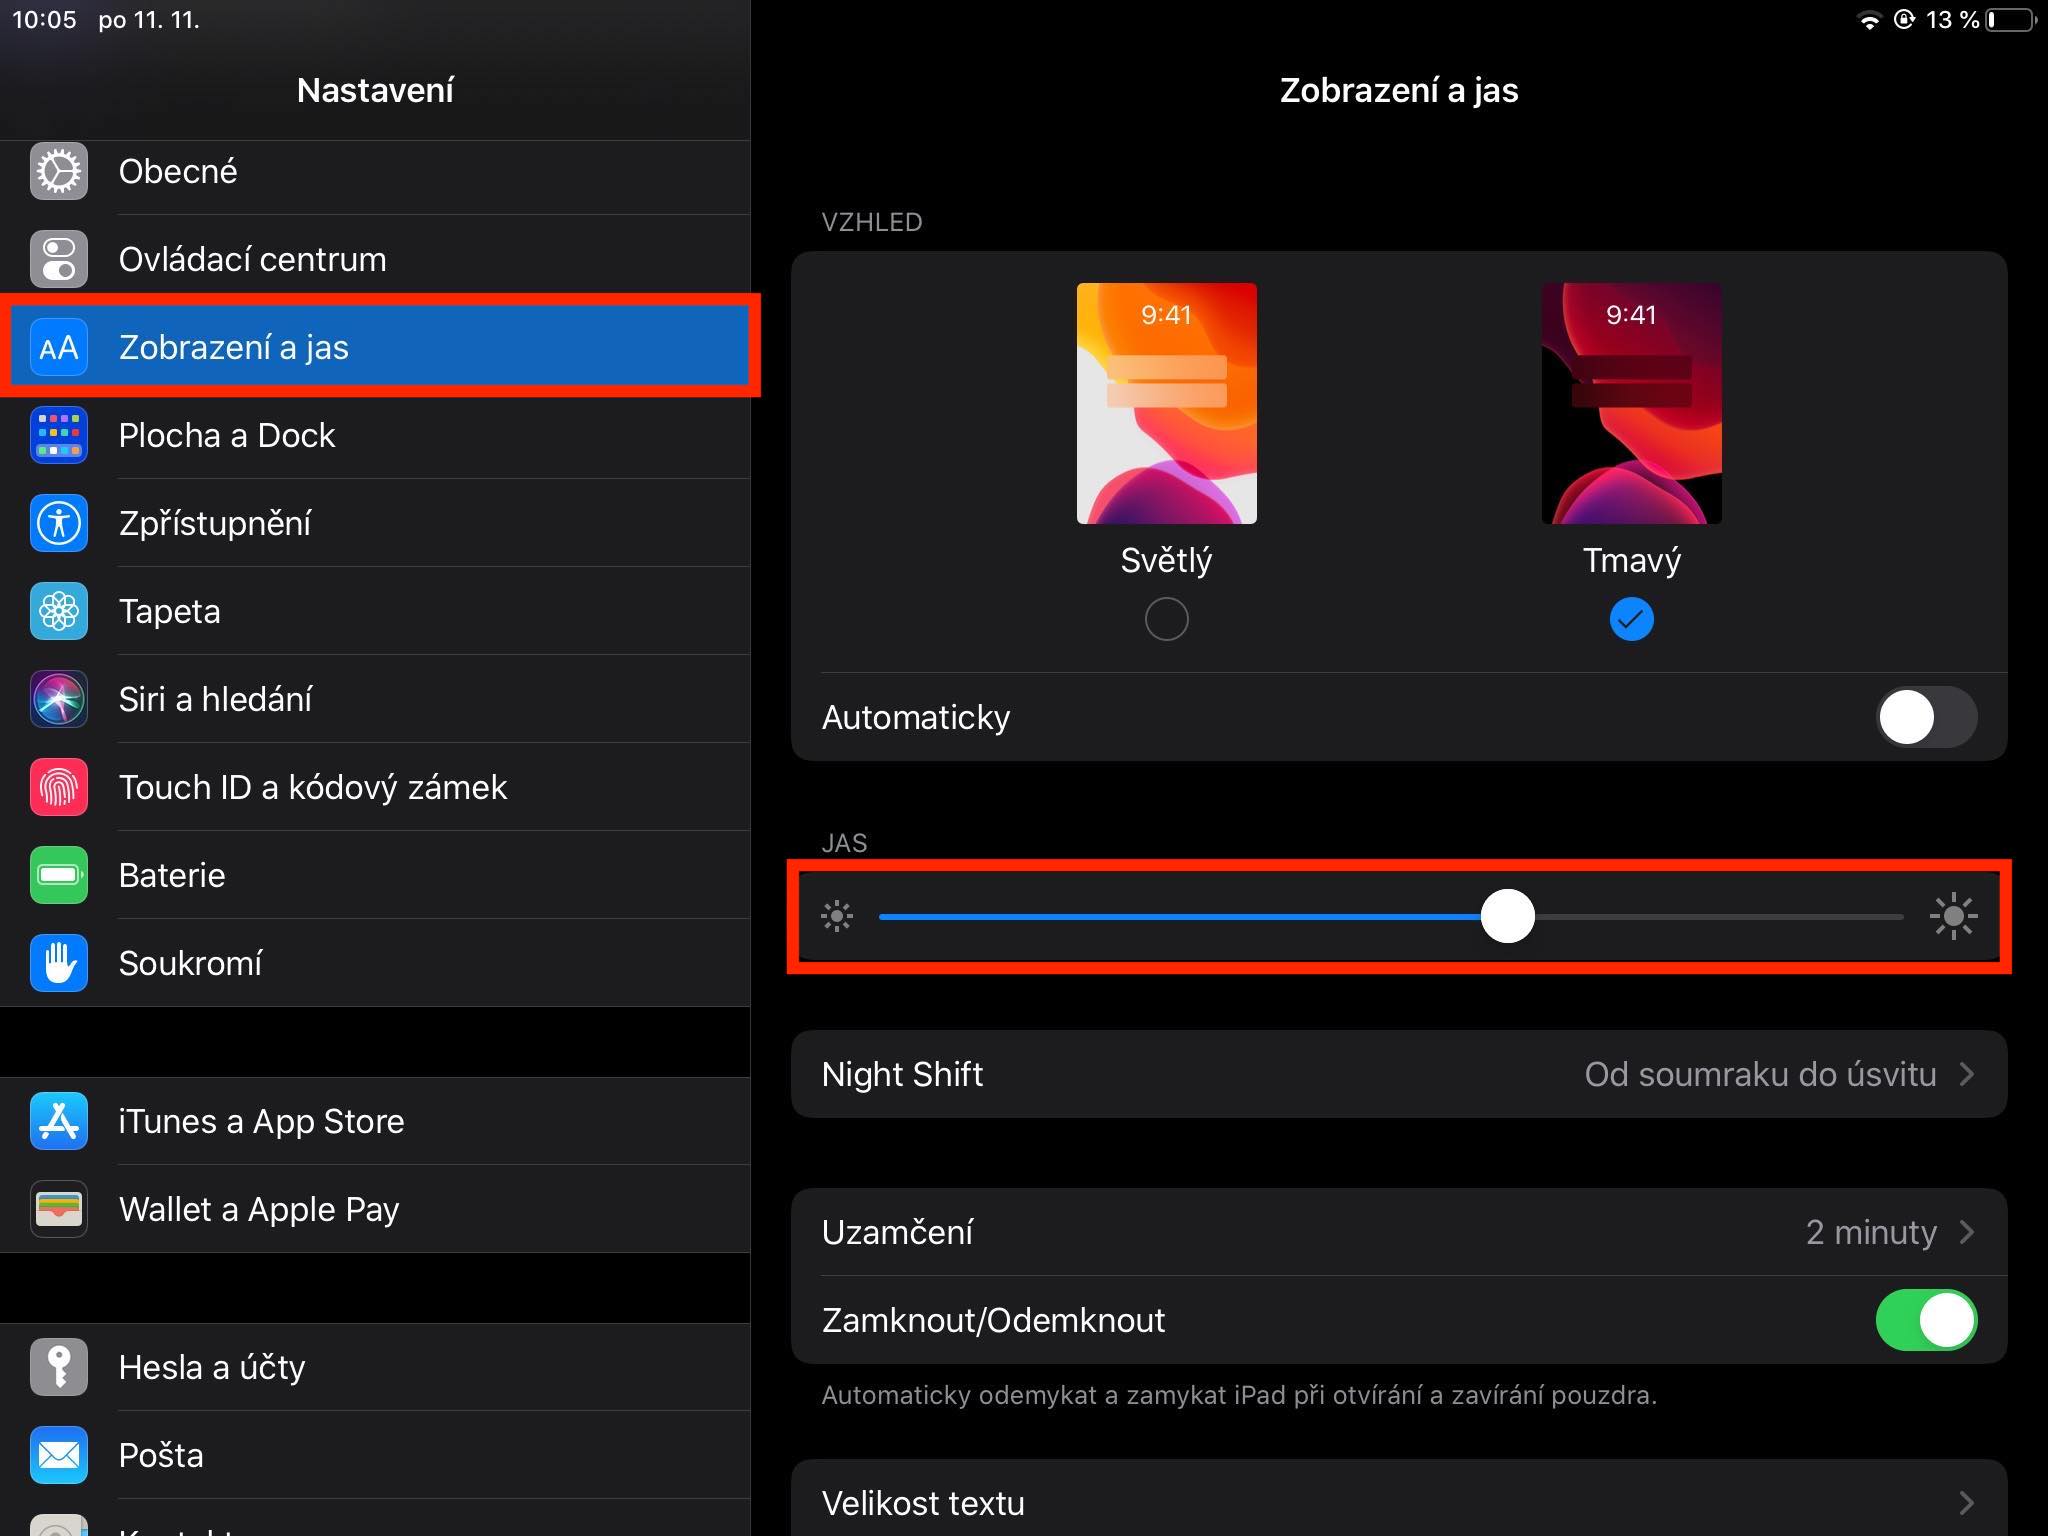
Task: Tap the iTunes a App Store icon
Action: (59, 1121)
